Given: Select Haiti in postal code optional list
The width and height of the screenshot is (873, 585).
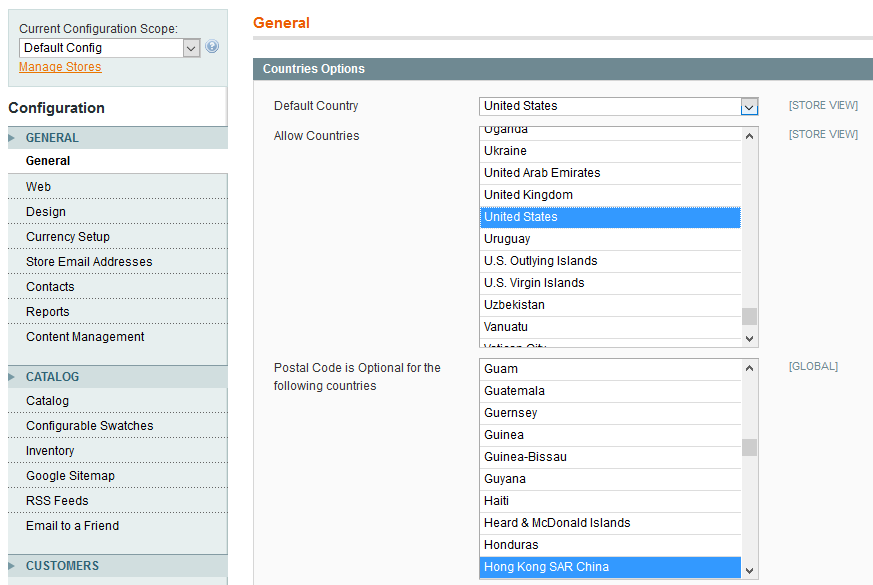Looking at the screenshot, I should [x=496, y=501].
